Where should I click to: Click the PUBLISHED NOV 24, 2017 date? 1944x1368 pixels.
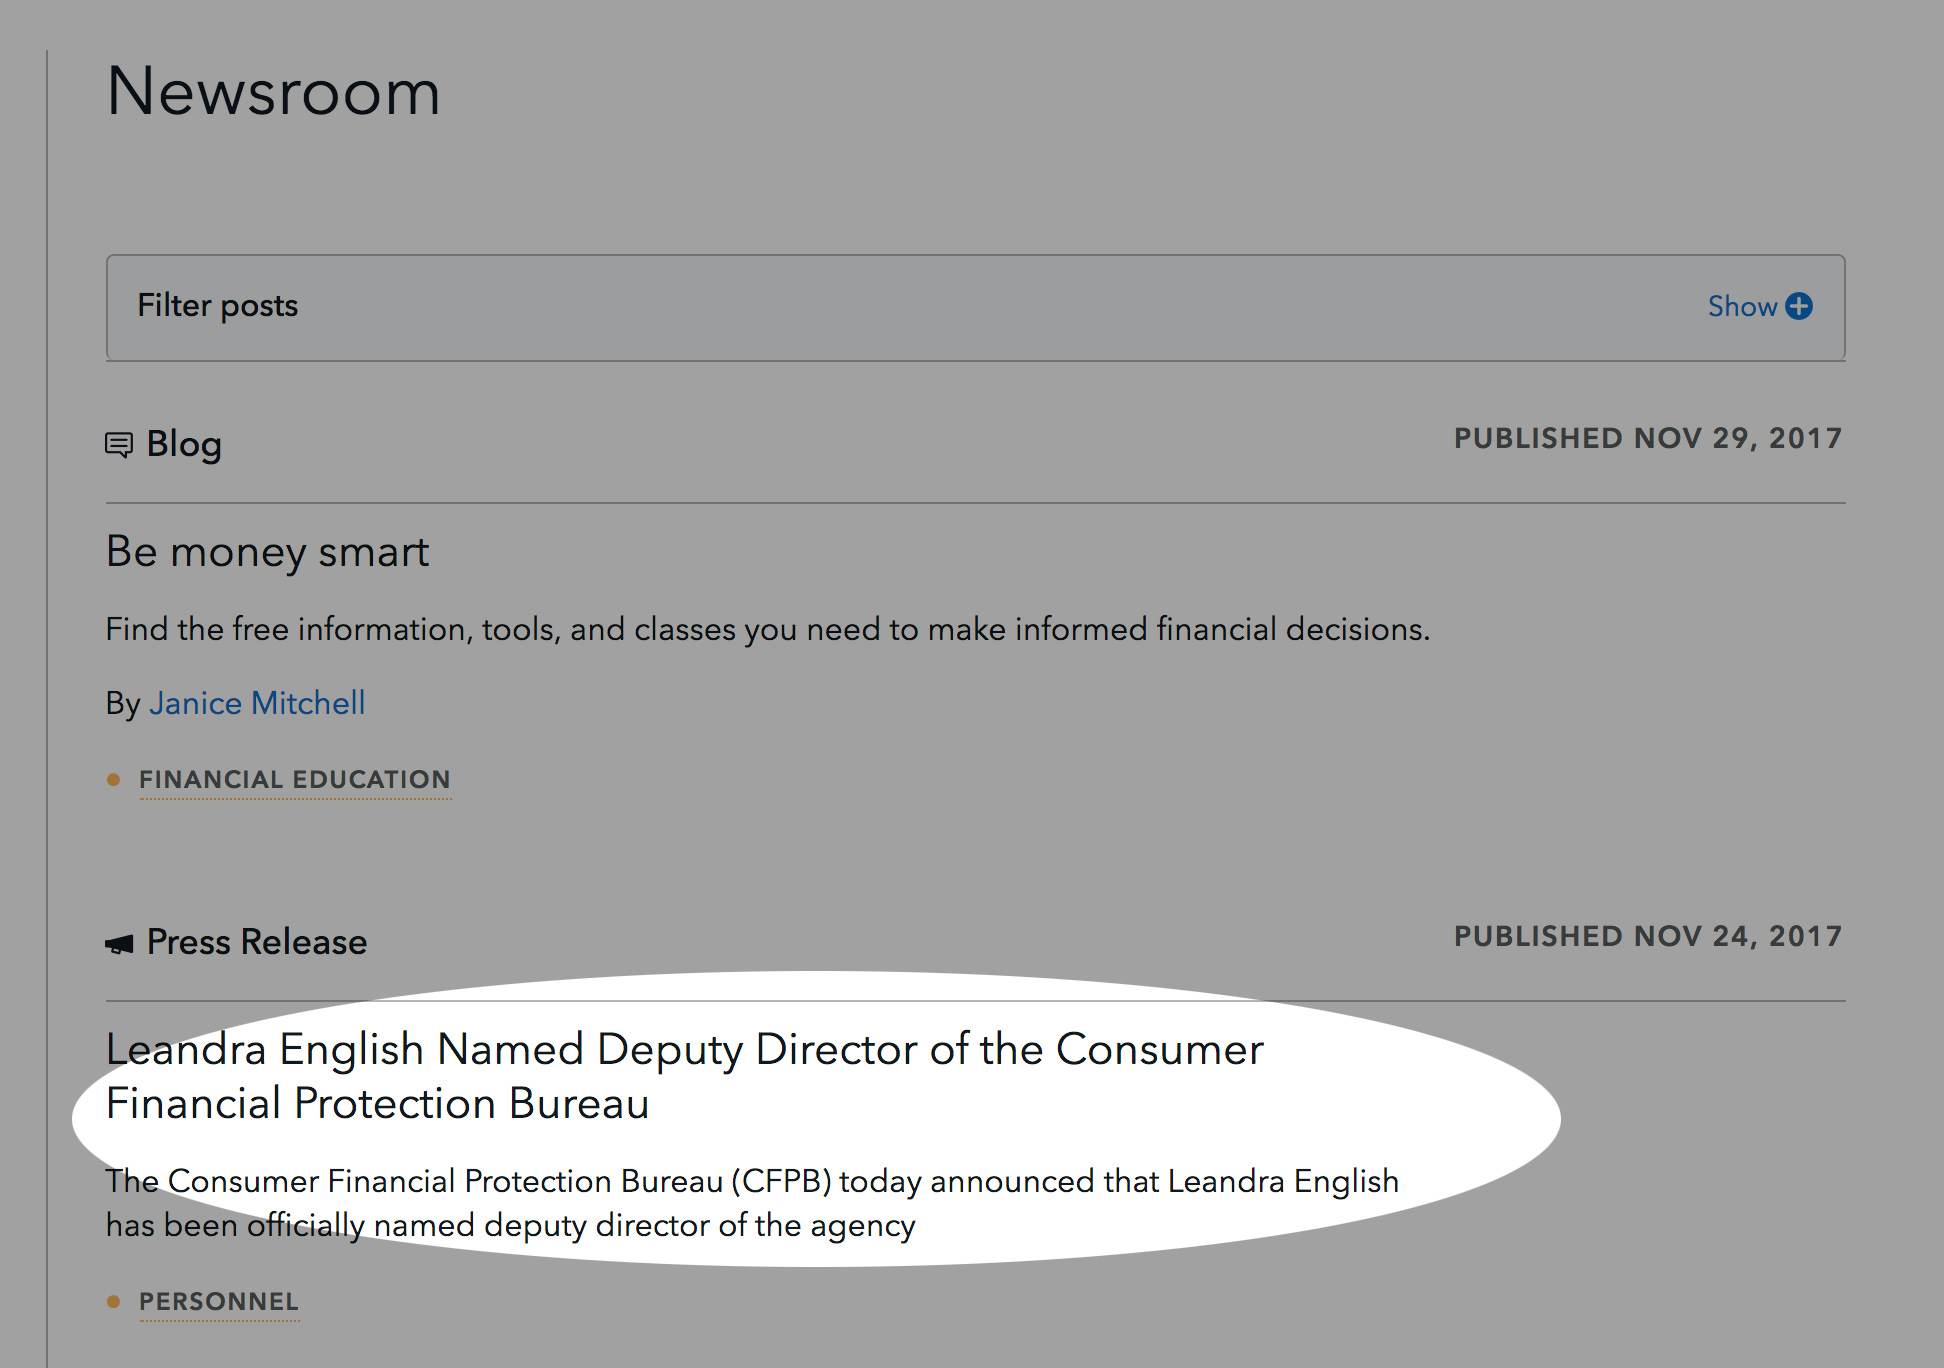(1648, 936)
